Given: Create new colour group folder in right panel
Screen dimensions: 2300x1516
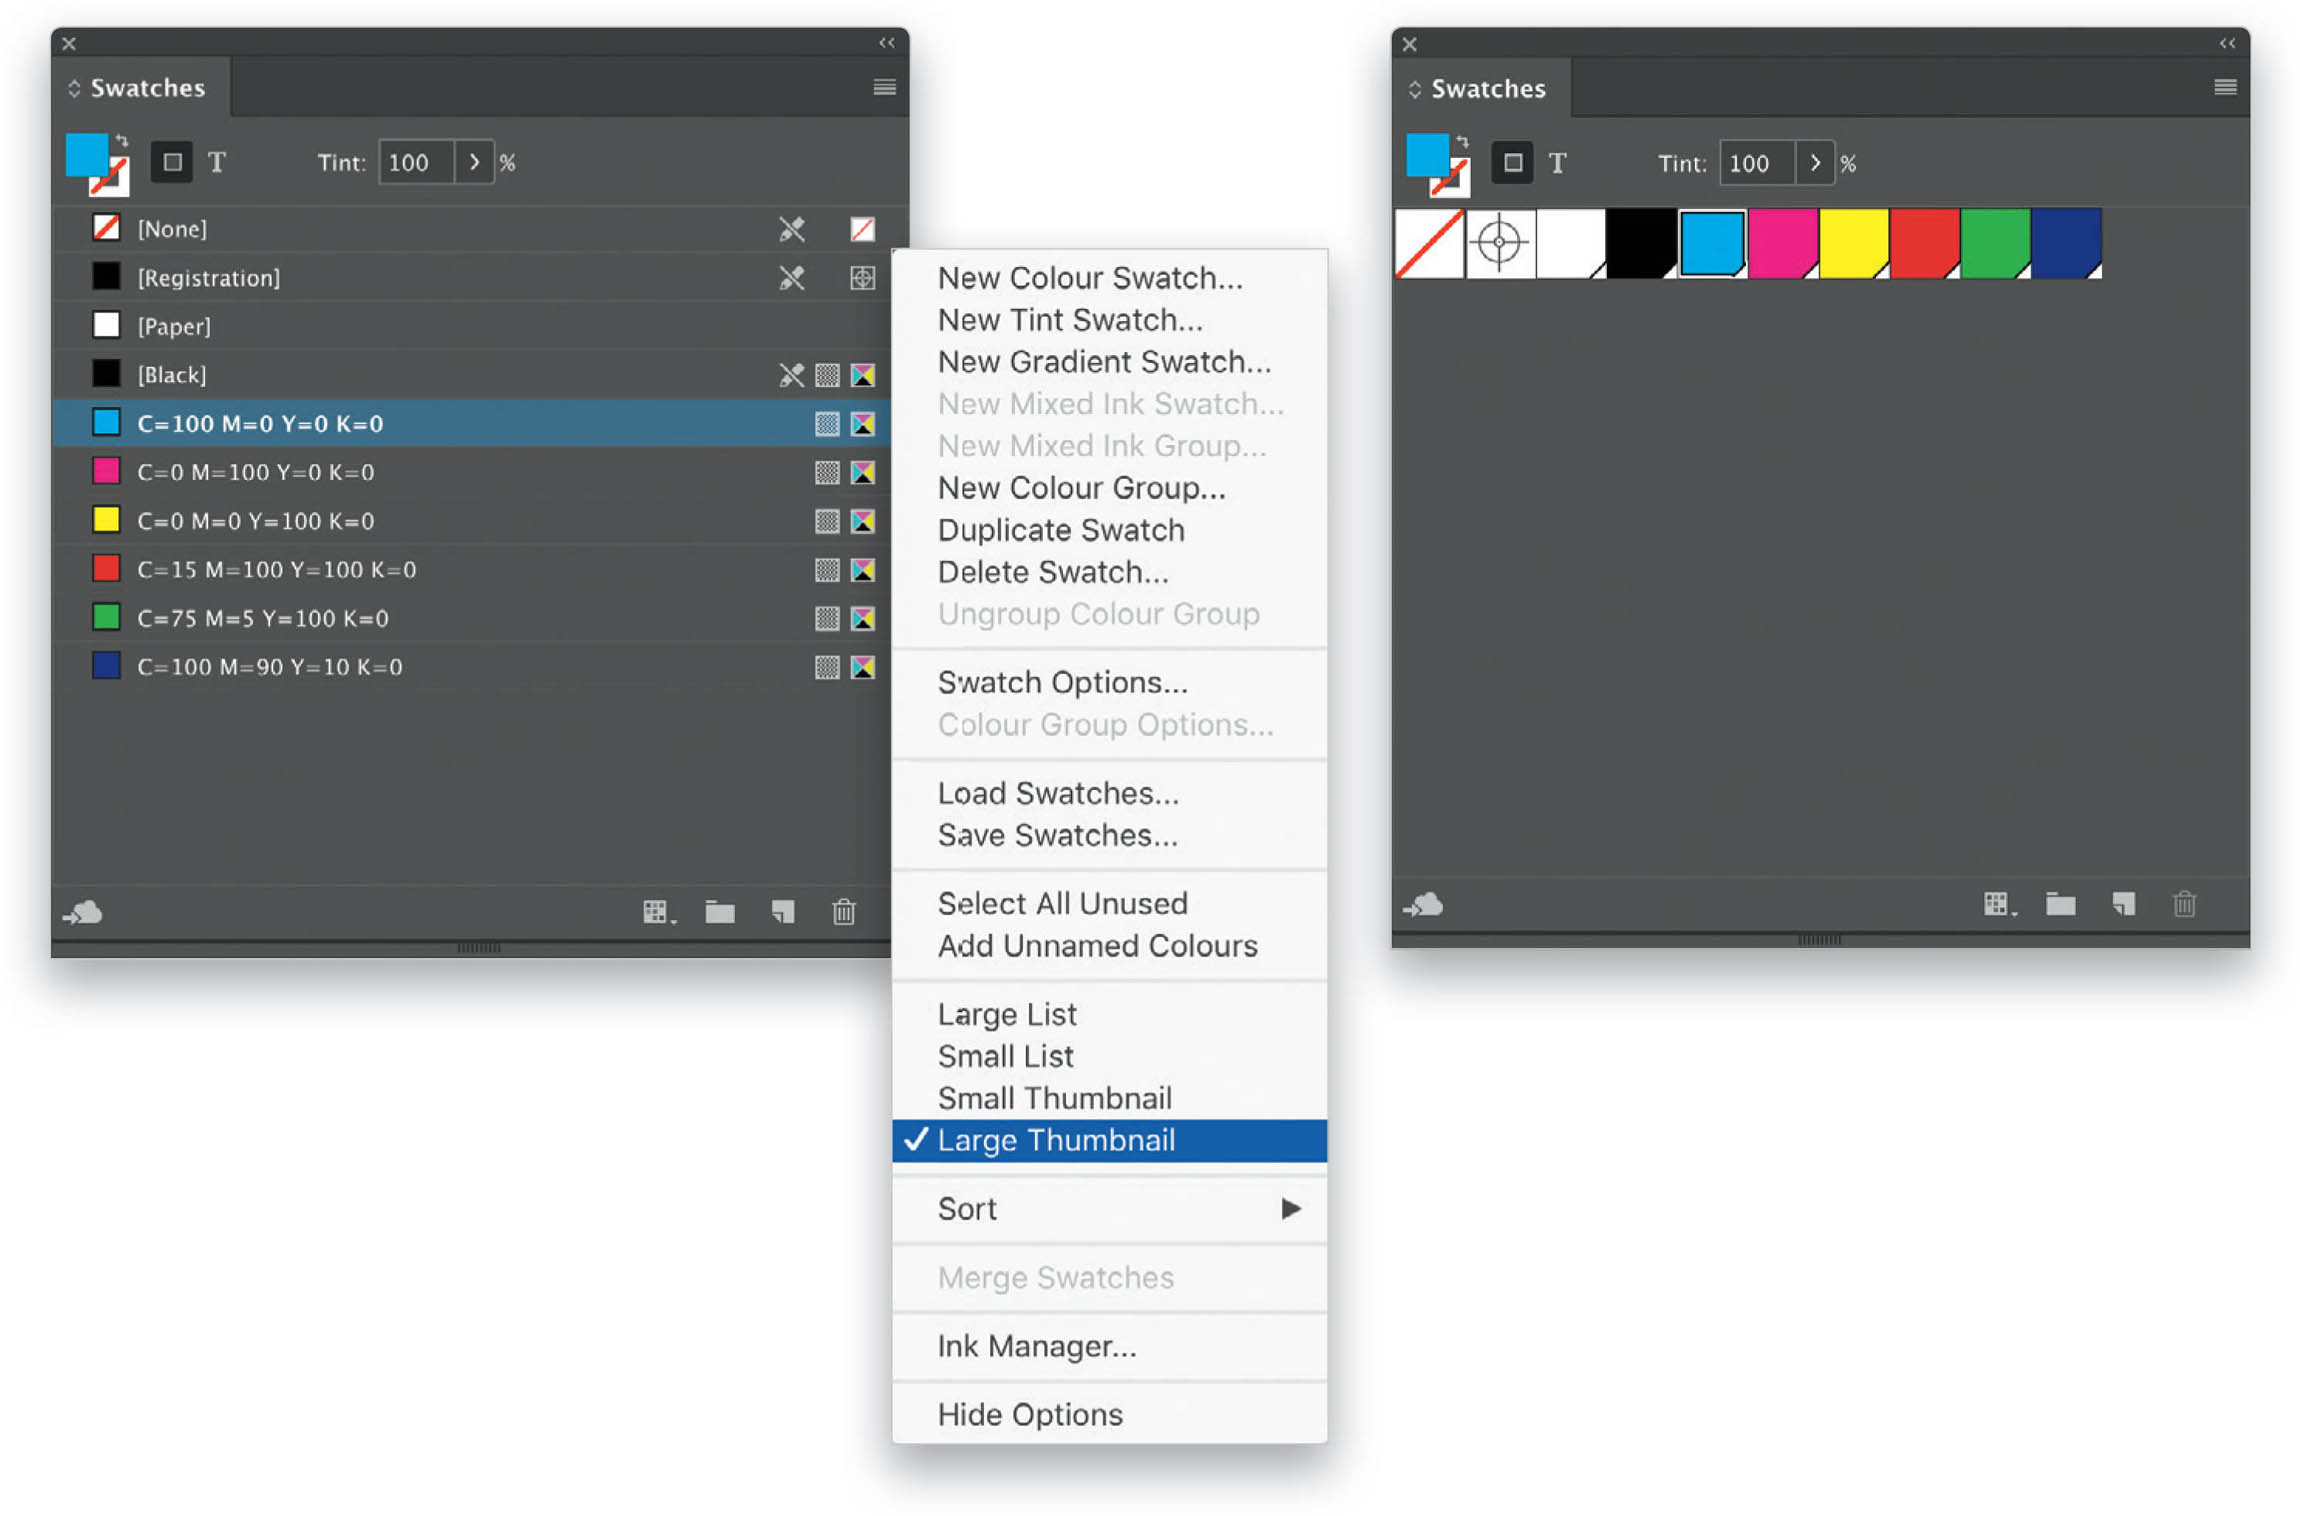Looking at the screenshot, I should (x=2060, y=905).
